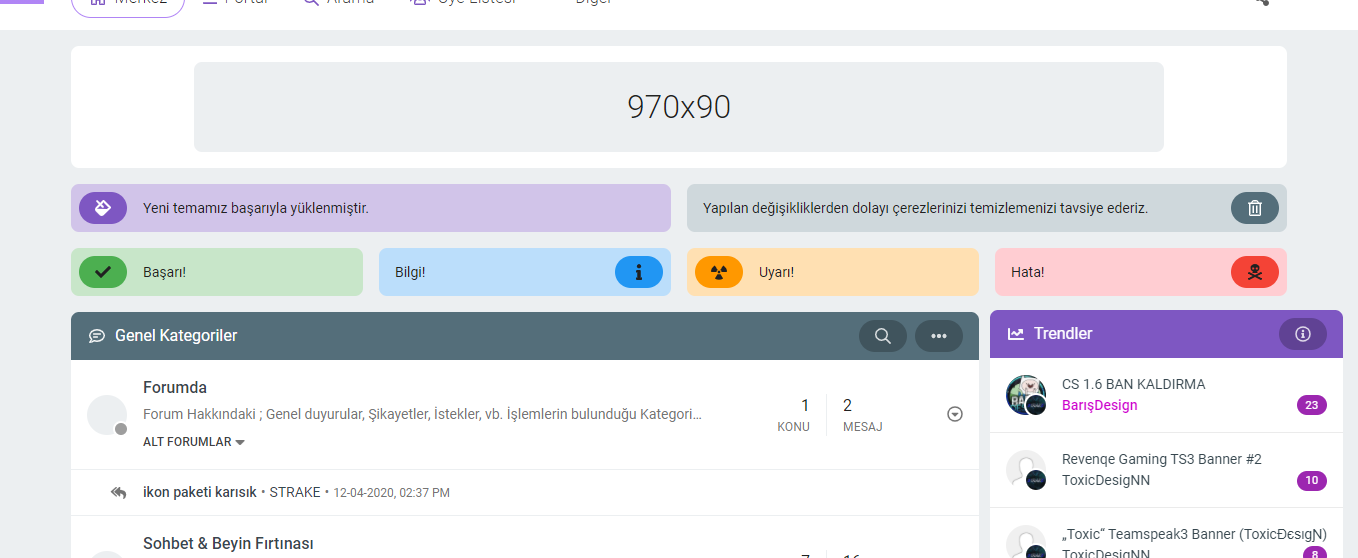Viewport: 1358px width, 558px height.
Task: Open the Sohbet & Beyin Fırtınası forum
Action: 228,543
